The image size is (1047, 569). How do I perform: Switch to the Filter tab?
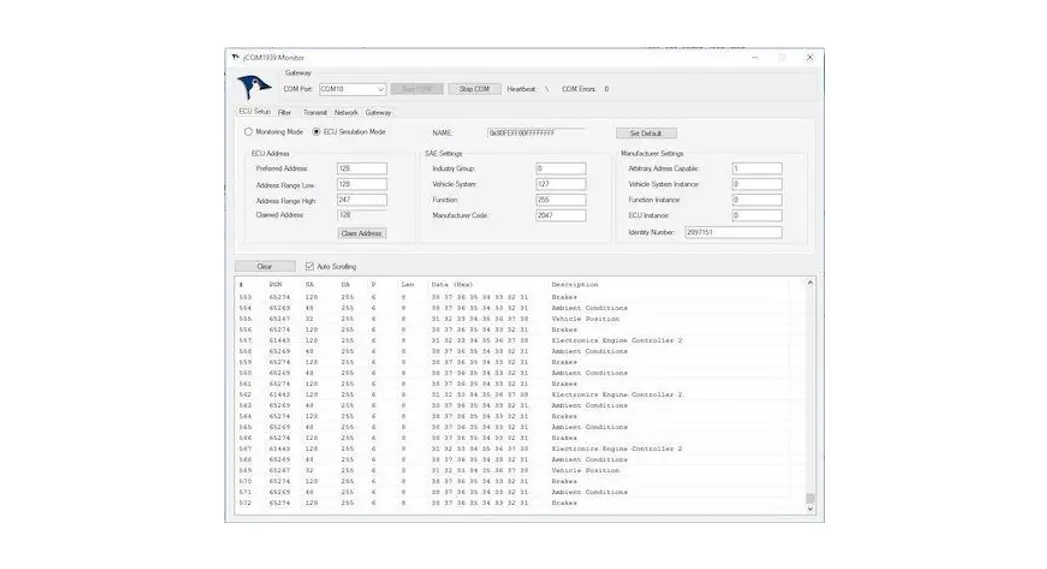(285, 113)
